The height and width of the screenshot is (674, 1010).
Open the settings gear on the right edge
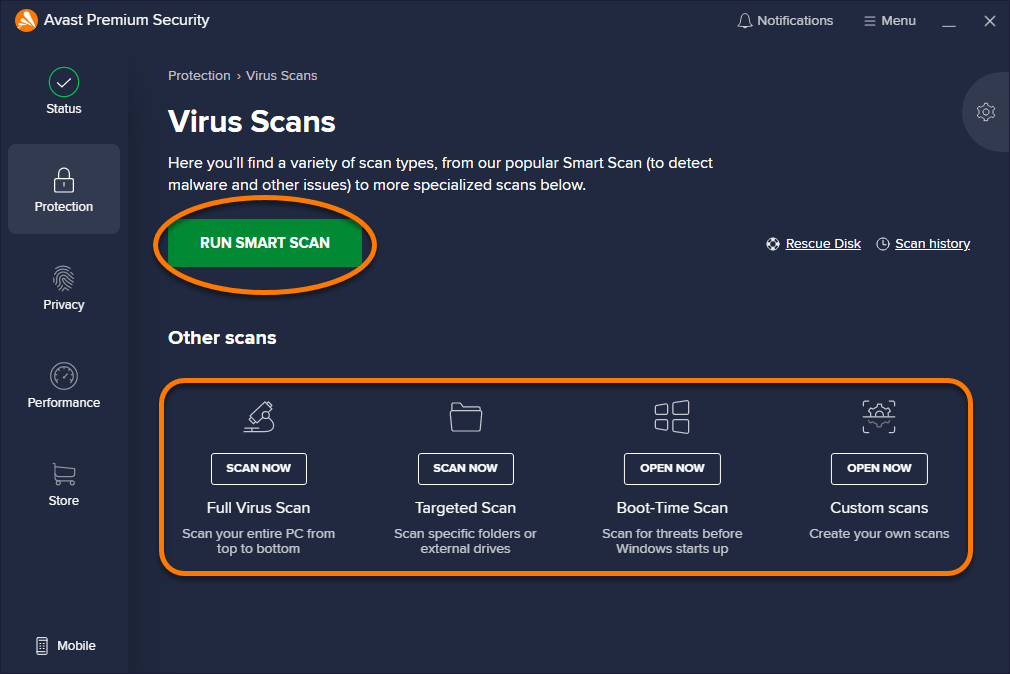coord(986,112)
